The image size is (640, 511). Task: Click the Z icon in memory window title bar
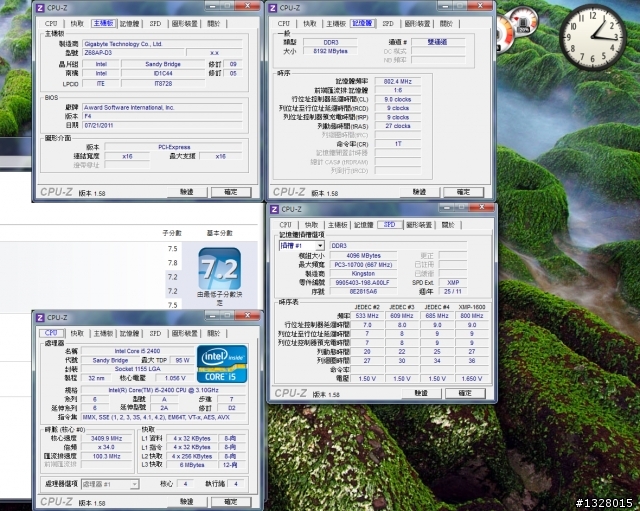pyautogui.click(x=273, y=8)
